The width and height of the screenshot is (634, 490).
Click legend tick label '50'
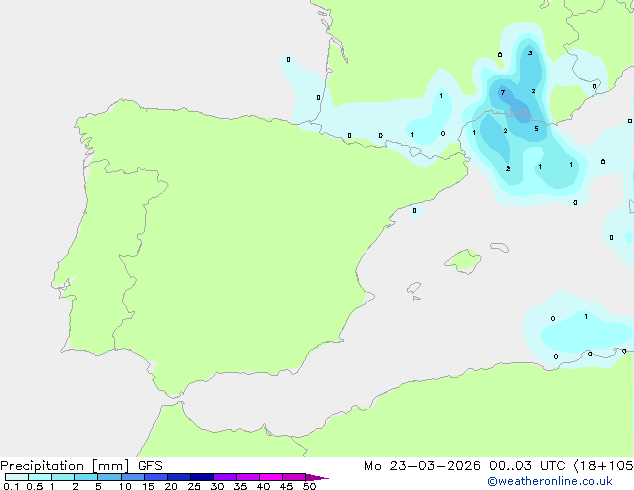pyautogui.click(x=309, y=486)
